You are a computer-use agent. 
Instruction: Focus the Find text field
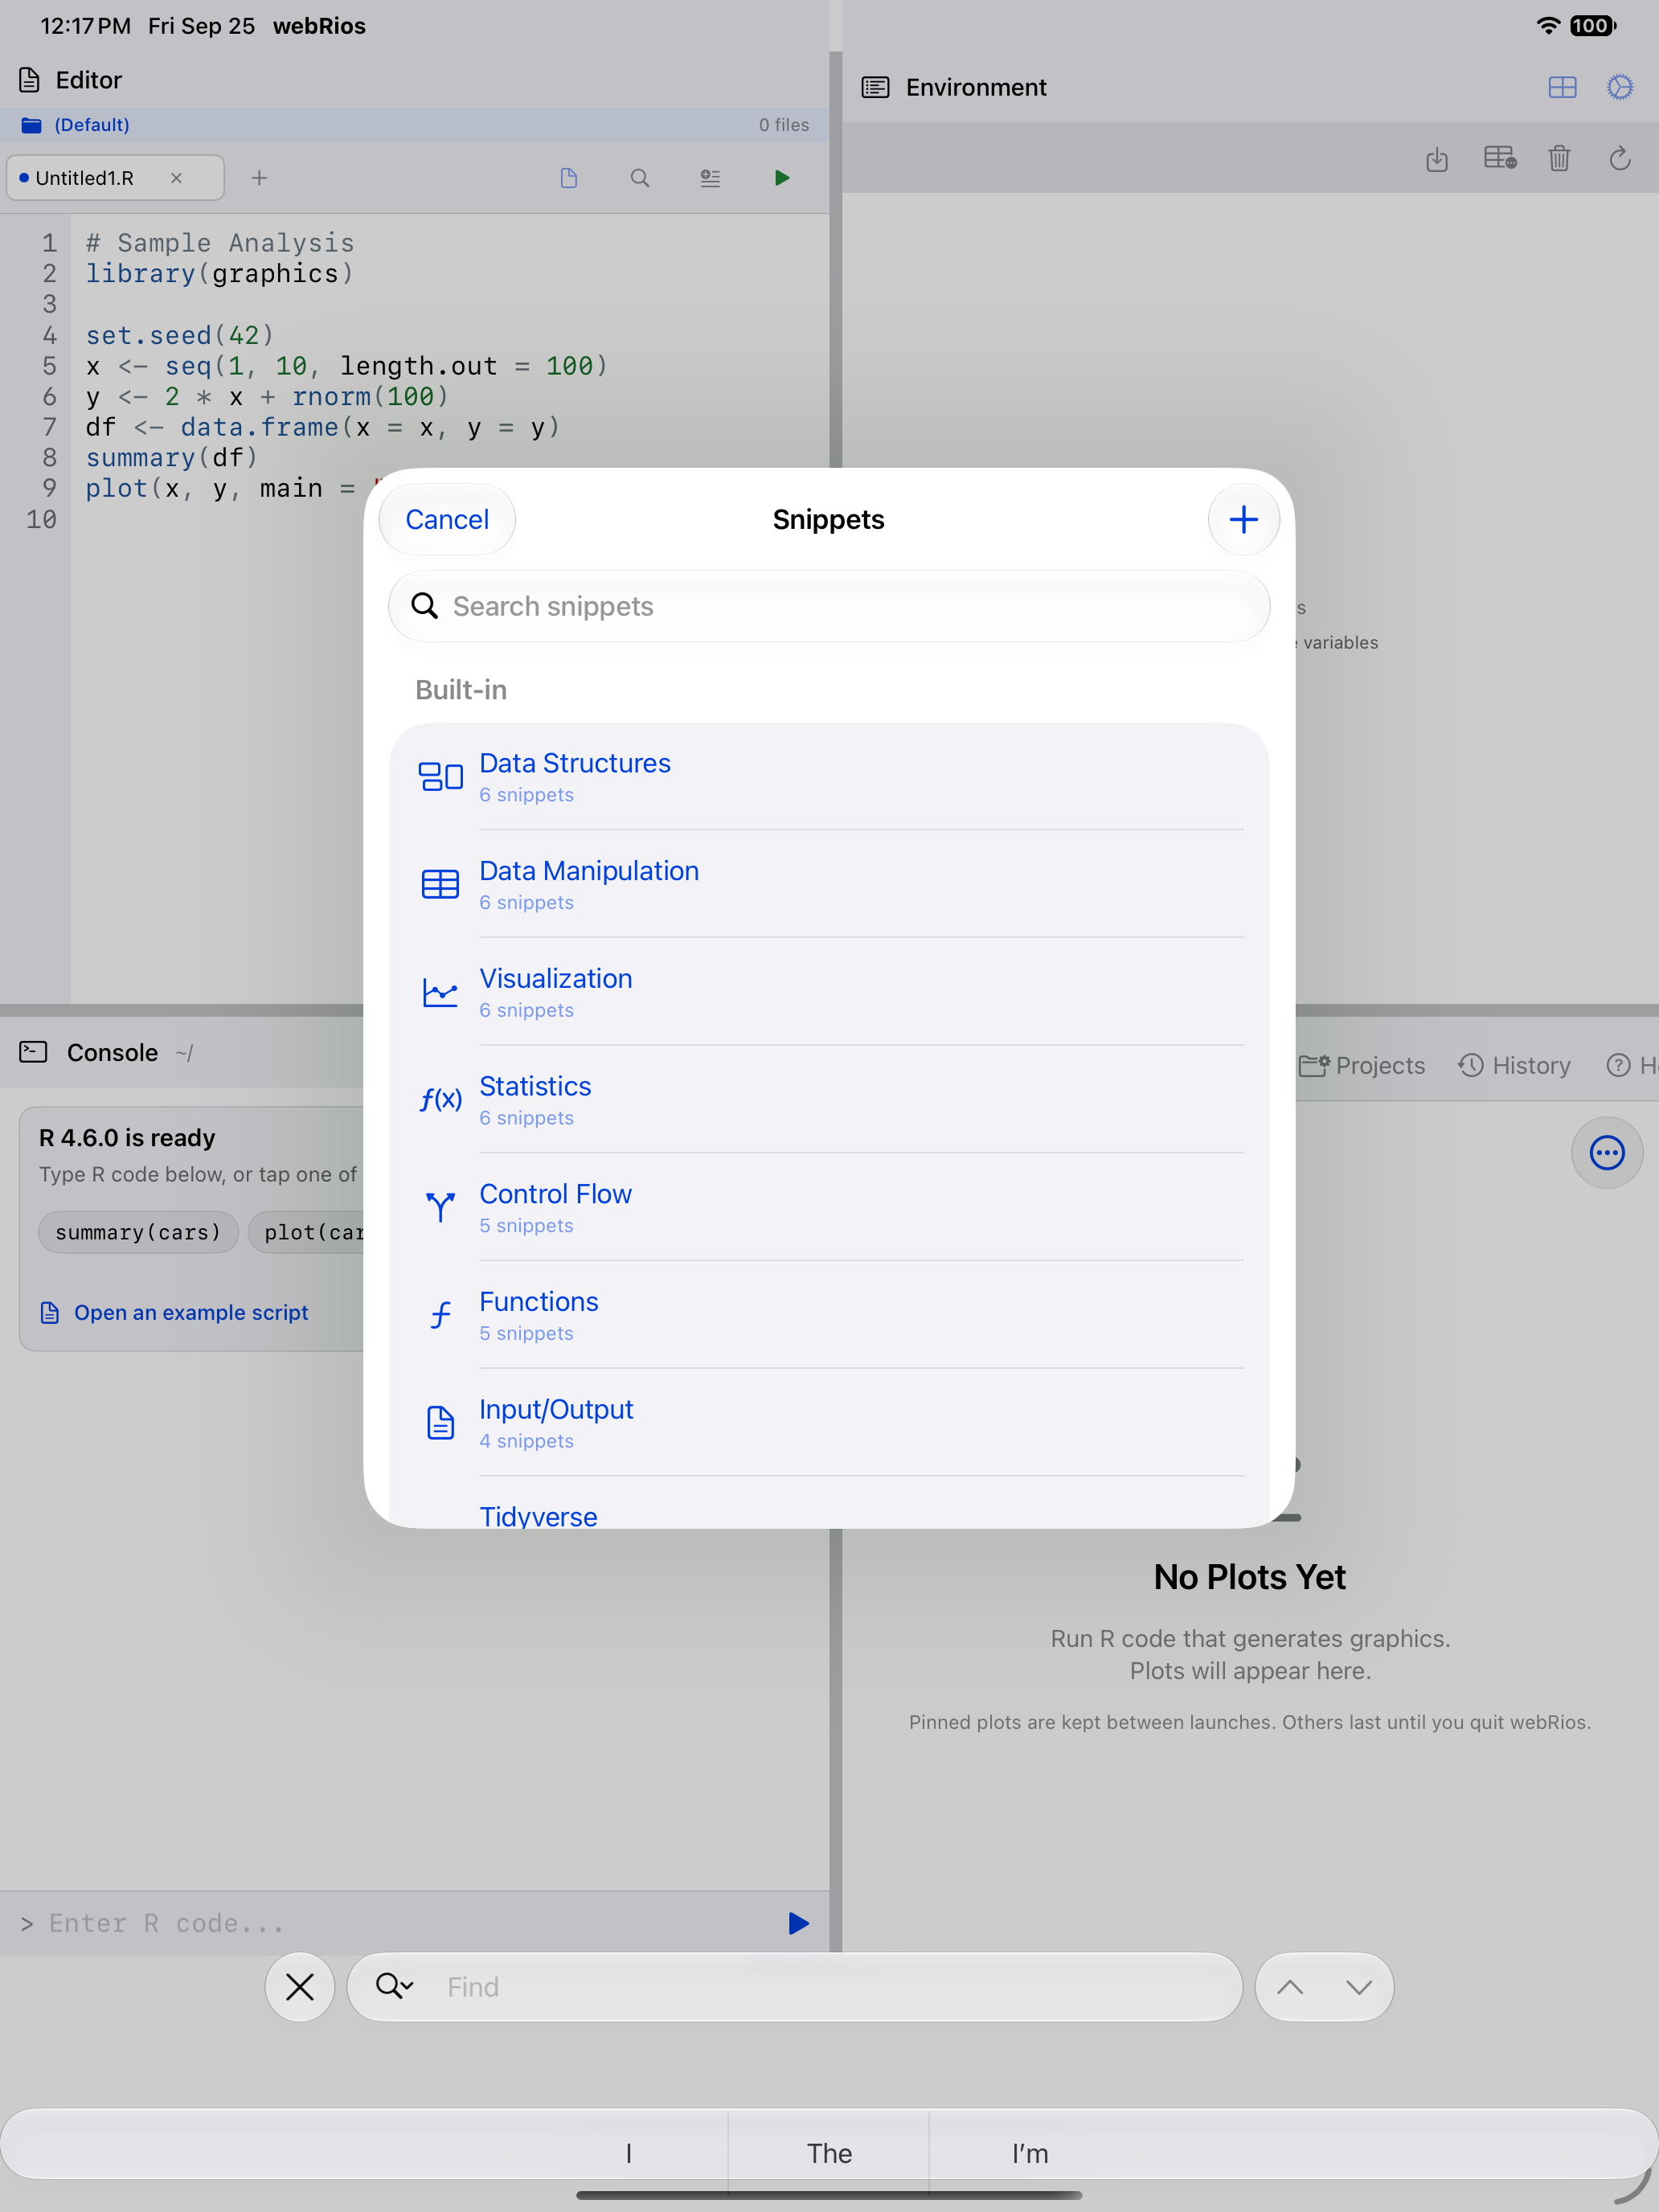click(x=795, y=1987)
